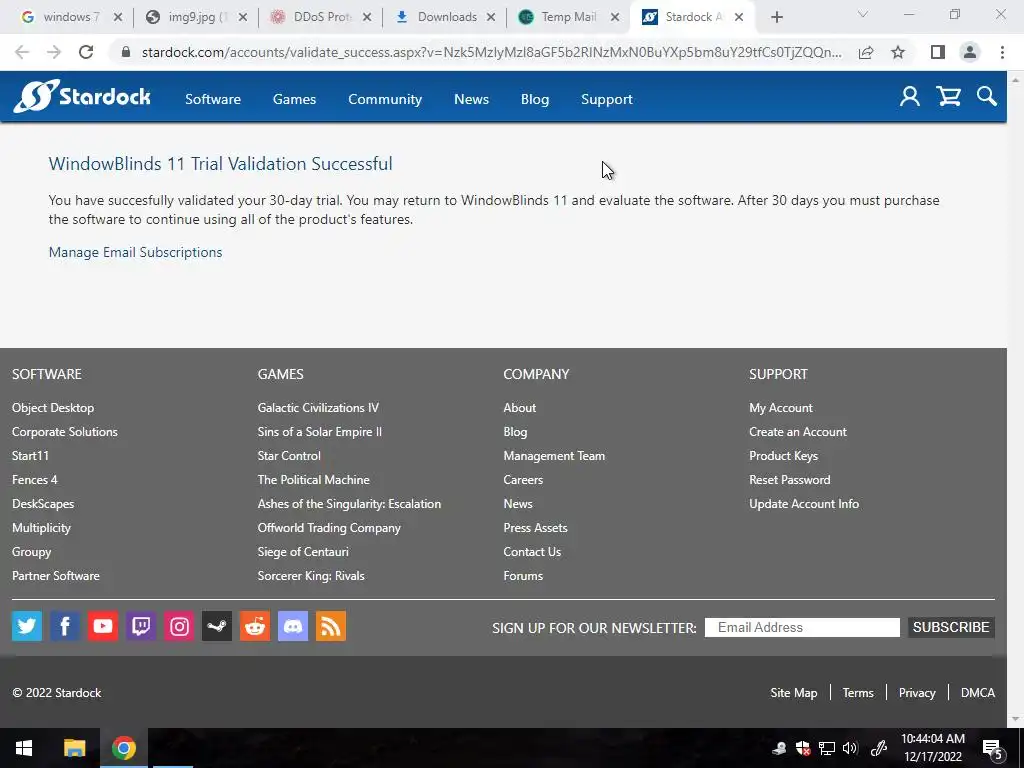This screenshot has height=768, width=1024.
Task: Open the News menu in header
Action: 472,99
